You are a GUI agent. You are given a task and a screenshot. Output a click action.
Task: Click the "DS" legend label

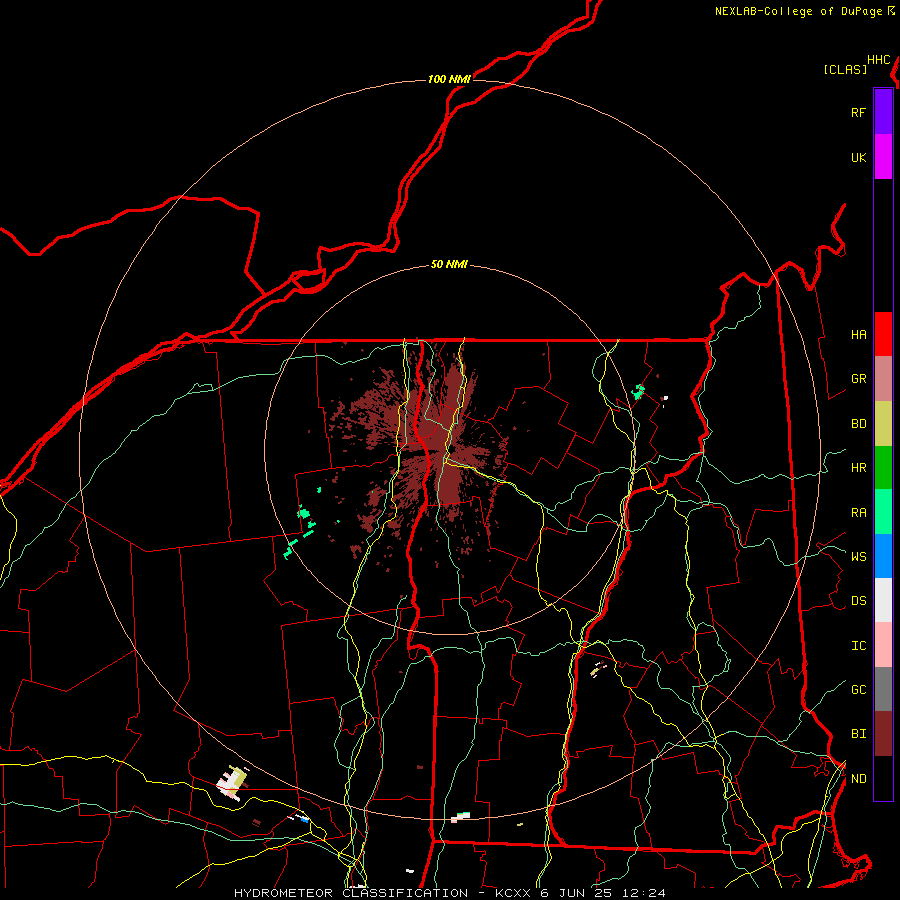tap(858, 600)
